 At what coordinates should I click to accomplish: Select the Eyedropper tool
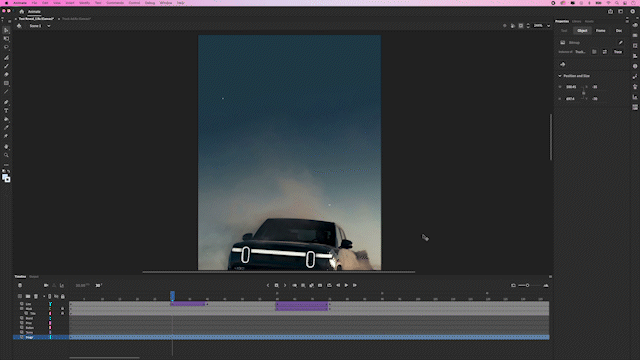(x=6, y=128)
